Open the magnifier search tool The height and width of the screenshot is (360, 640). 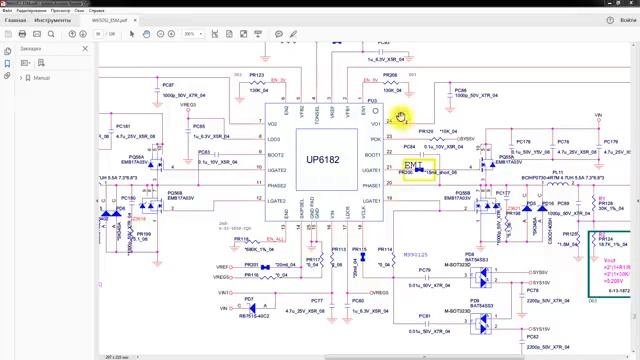coord(51,34)
